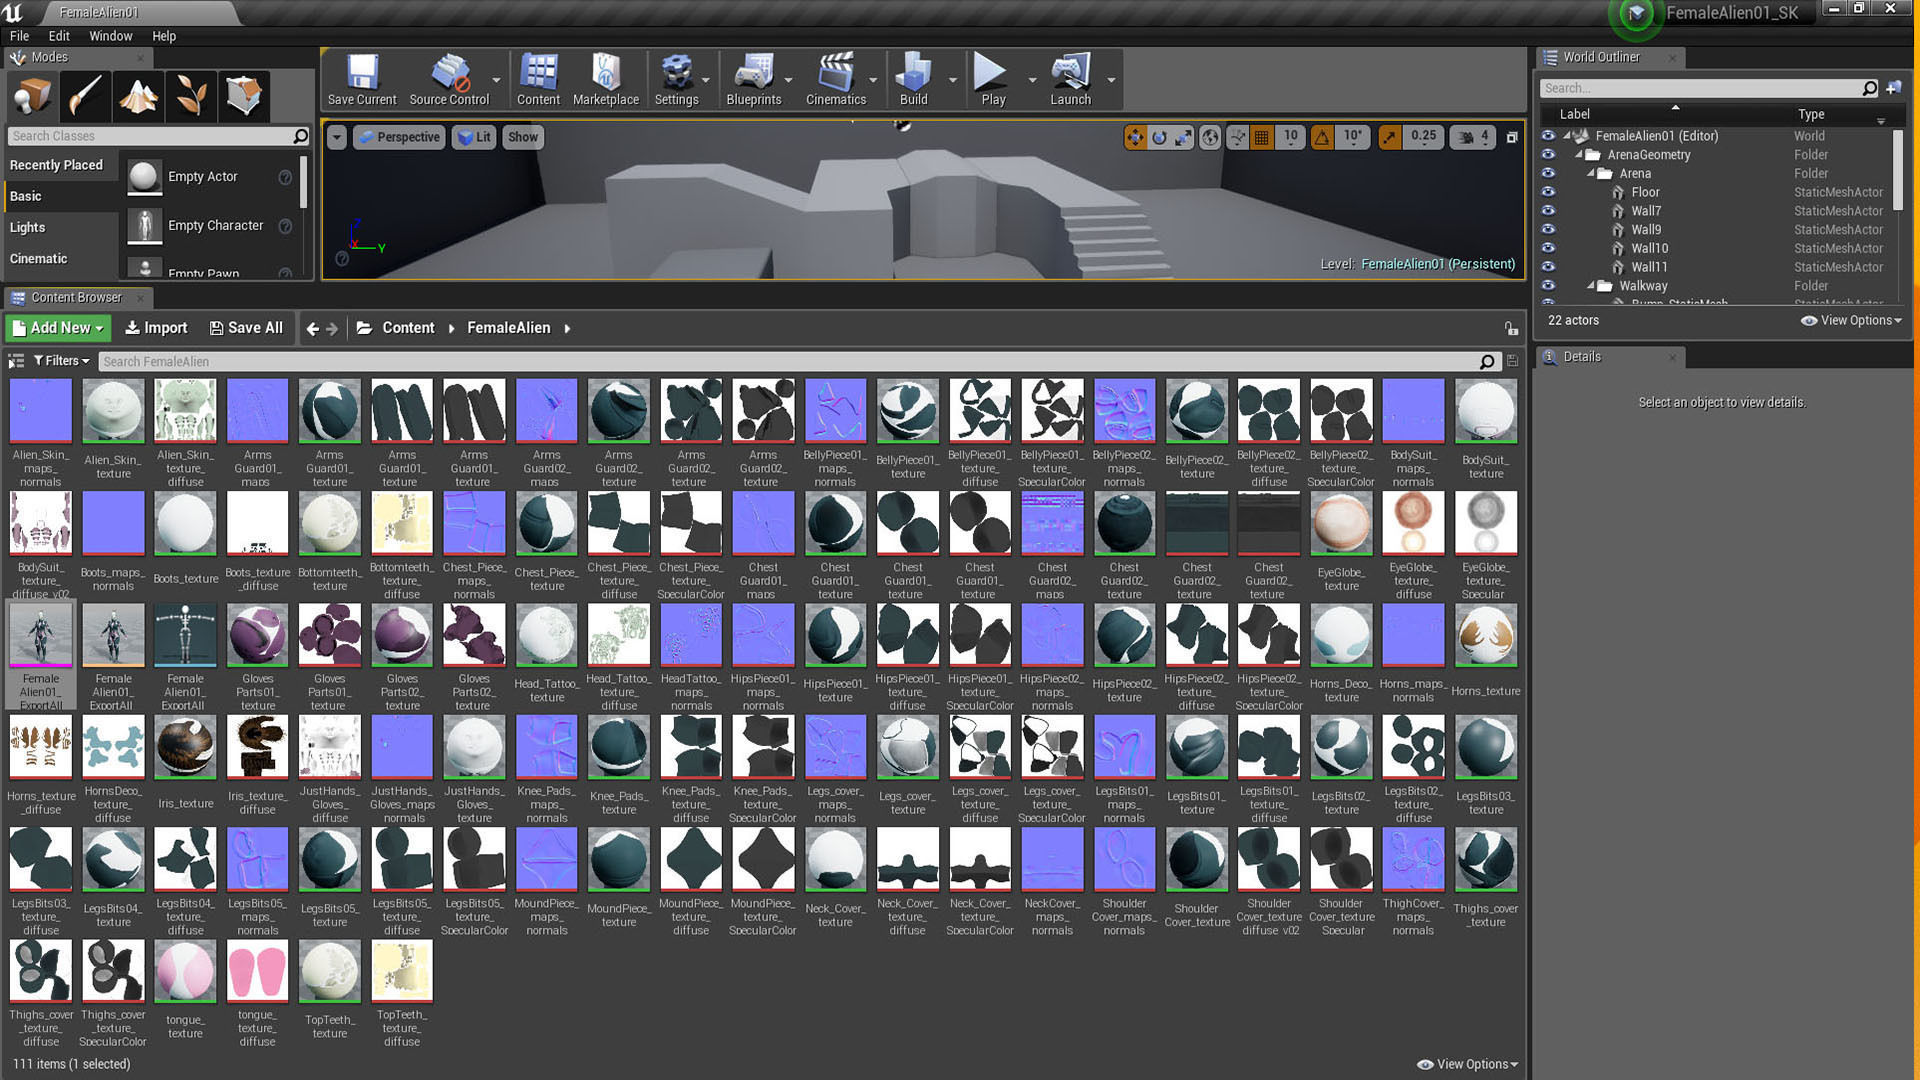Click Play to start the level

pyautogui.click(x=993, y=80)
